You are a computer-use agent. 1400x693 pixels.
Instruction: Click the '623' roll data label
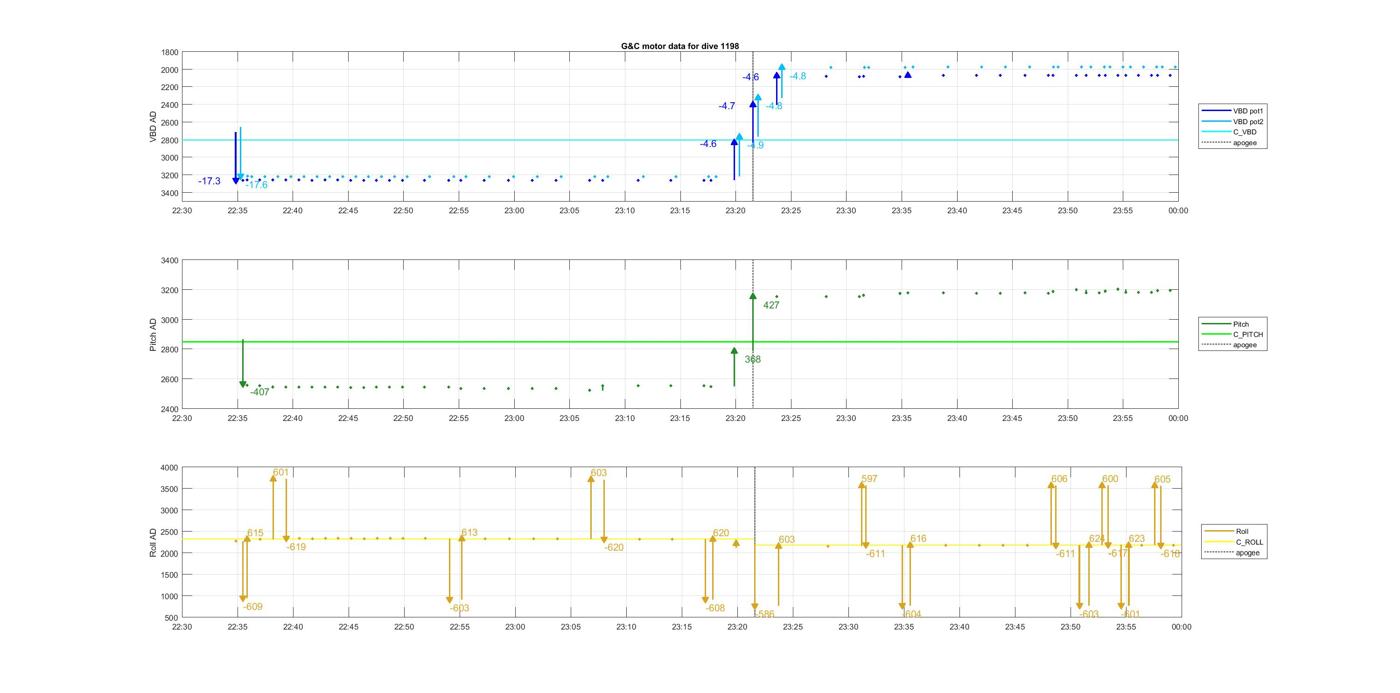point(1137,539)
